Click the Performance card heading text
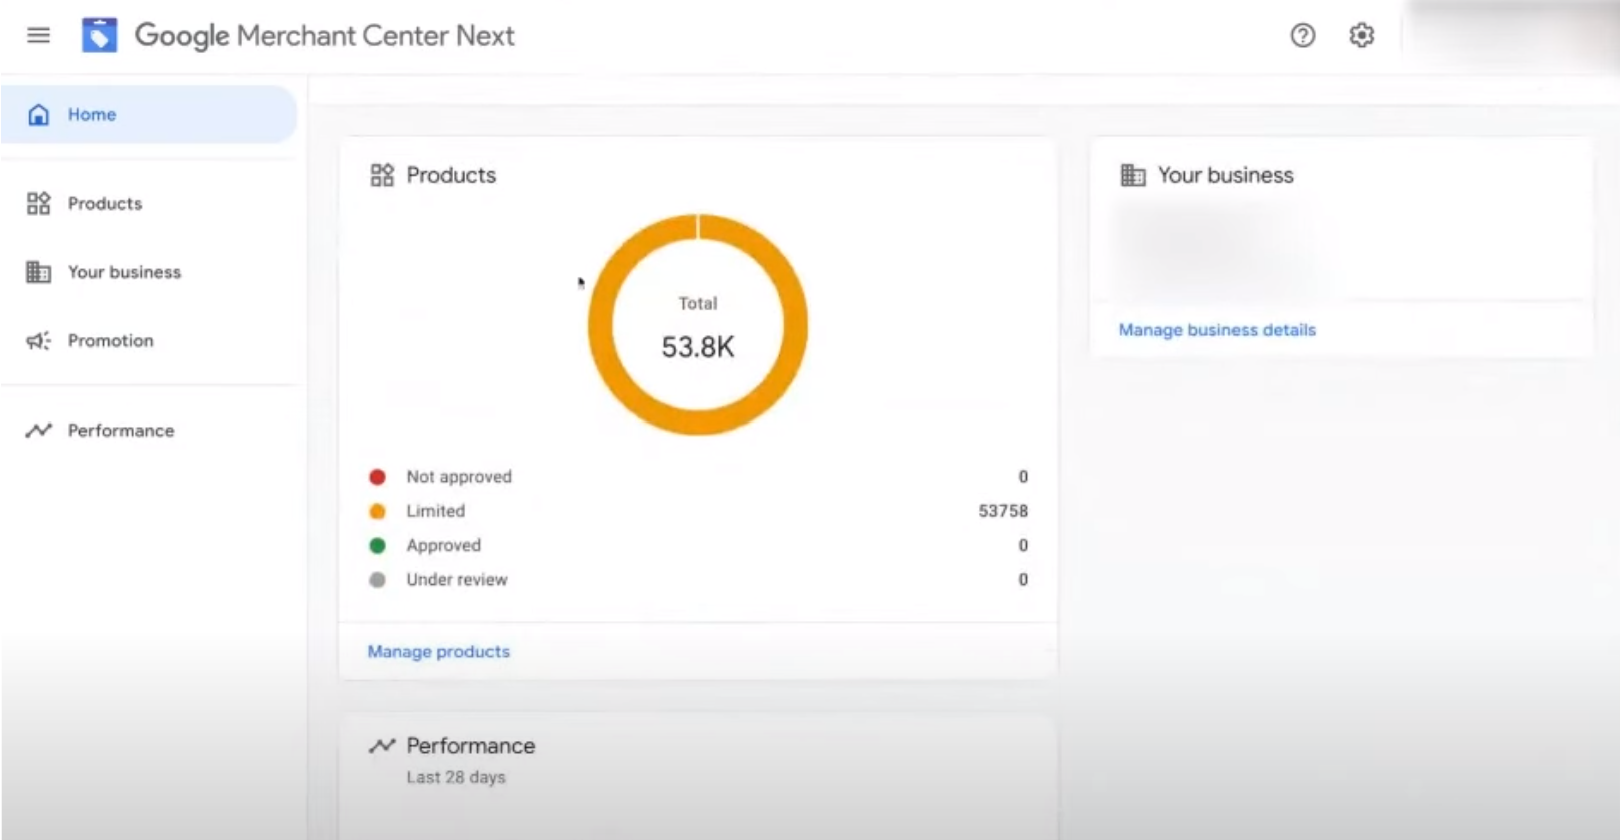Viewport: 1620px width, 840px height. pyautogui.click(x=471, y=746)
